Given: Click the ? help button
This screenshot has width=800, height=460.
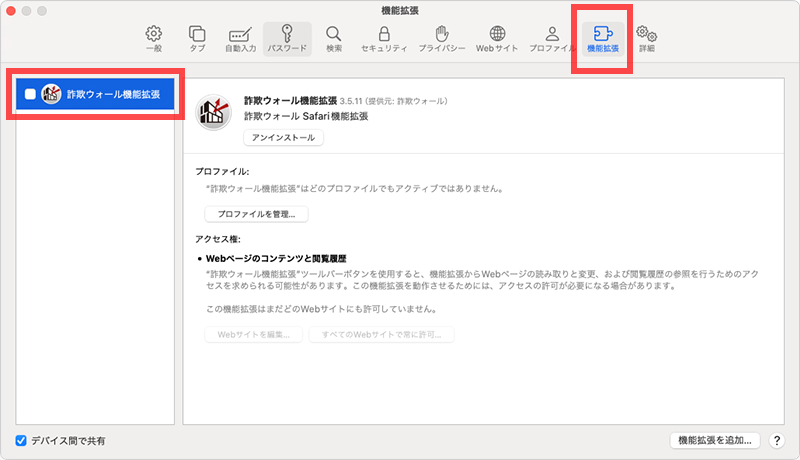Looking at the screenshot, I should (777, 440).
